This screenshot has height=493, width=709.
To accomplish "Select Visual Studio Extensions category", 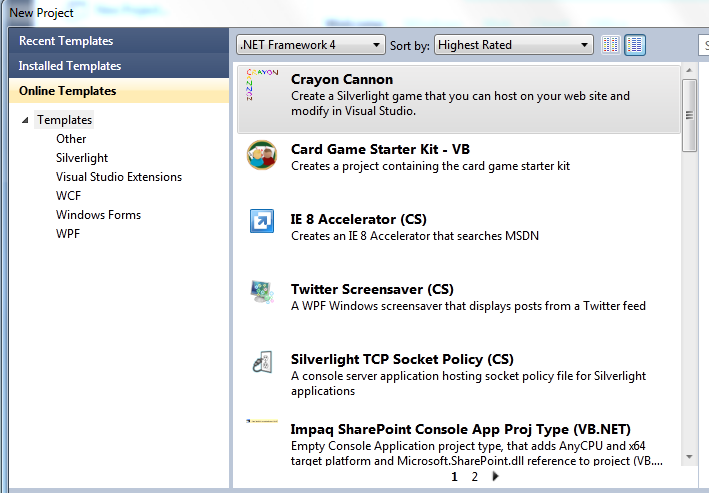I will pyautogui.click(x=119, y=177).
